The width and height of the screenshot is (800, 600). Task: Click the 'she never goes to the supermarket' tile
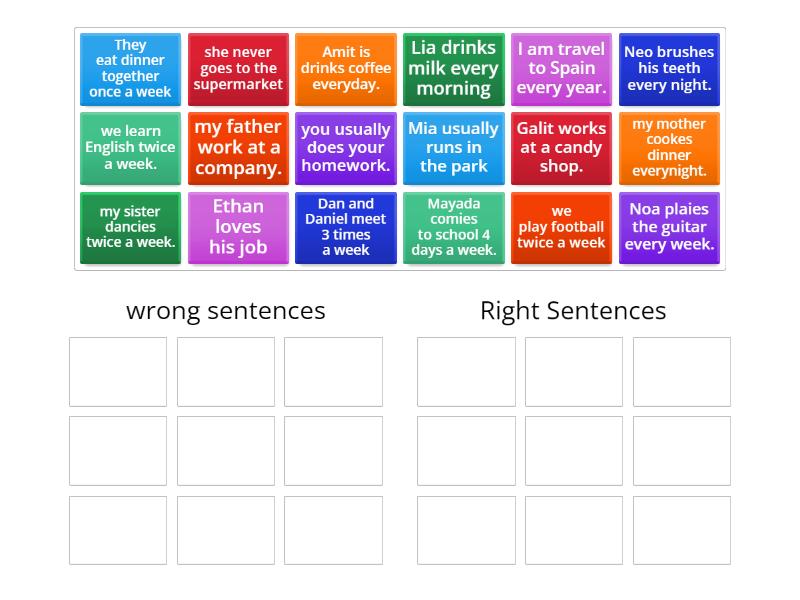pos(238,69)
